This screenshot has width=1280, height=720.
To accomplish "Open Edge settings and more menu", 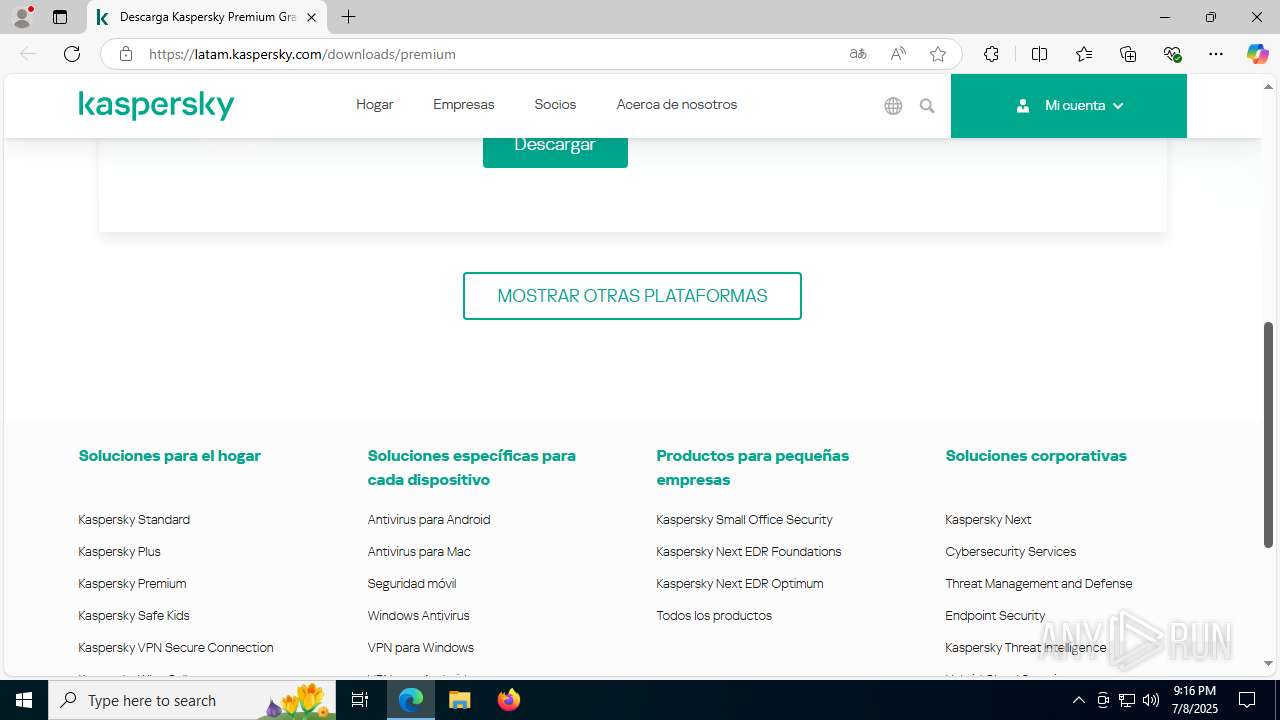I will pyautogui.click(x=1216, y=54).
